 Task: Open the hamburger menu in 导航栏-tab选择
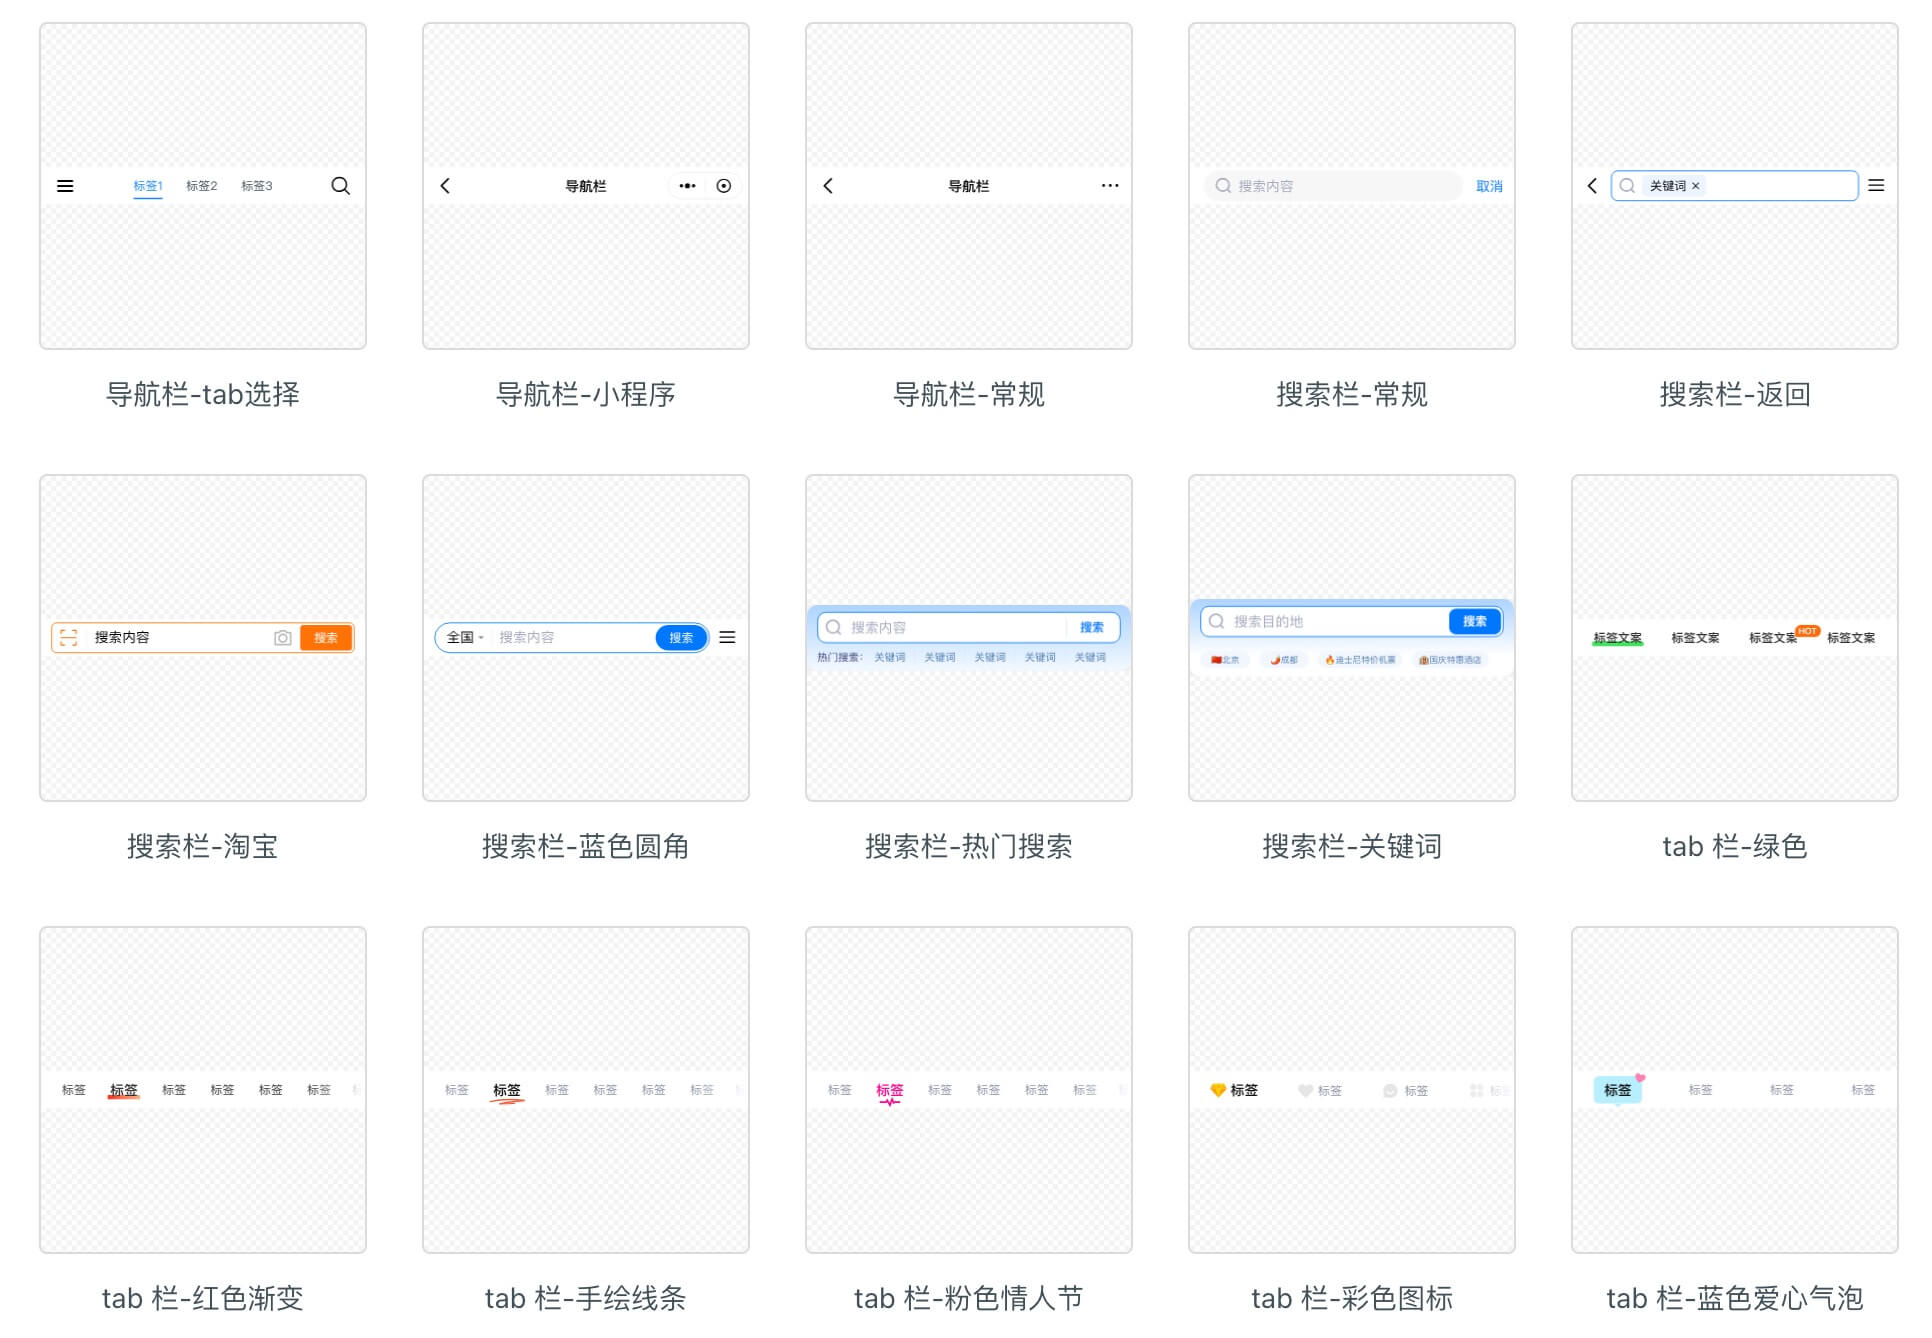(66, 186)
